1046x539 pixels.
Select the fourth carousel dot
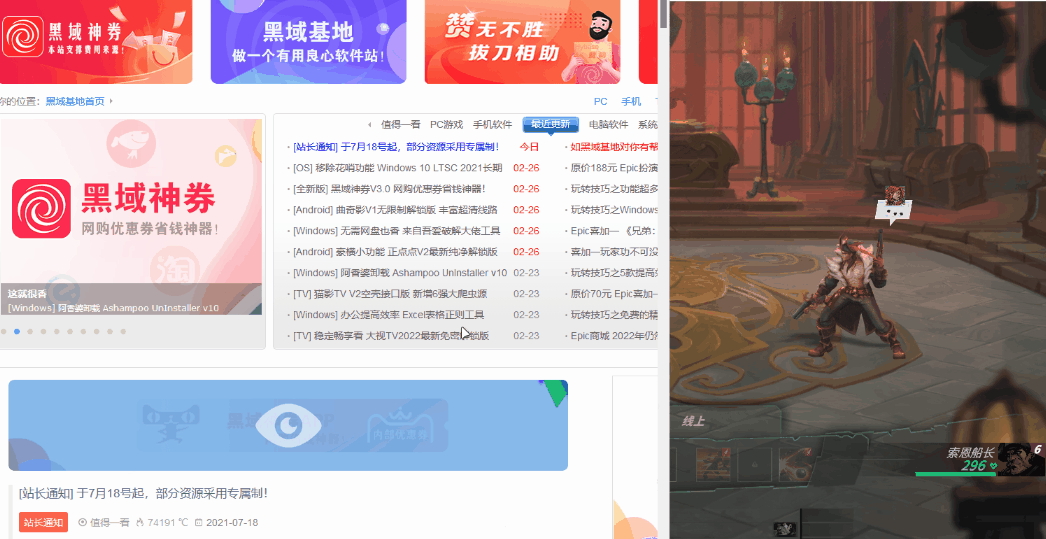[x=43, y=332]
